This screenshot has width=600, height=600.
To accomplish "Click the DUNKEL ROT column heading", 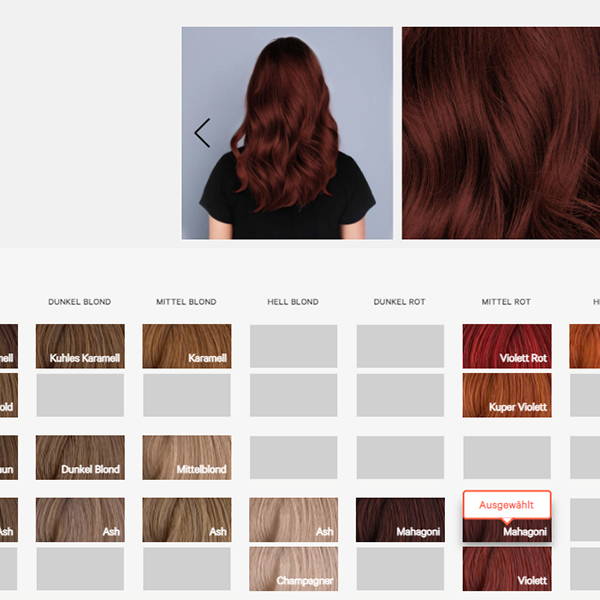I will (399, 302).
